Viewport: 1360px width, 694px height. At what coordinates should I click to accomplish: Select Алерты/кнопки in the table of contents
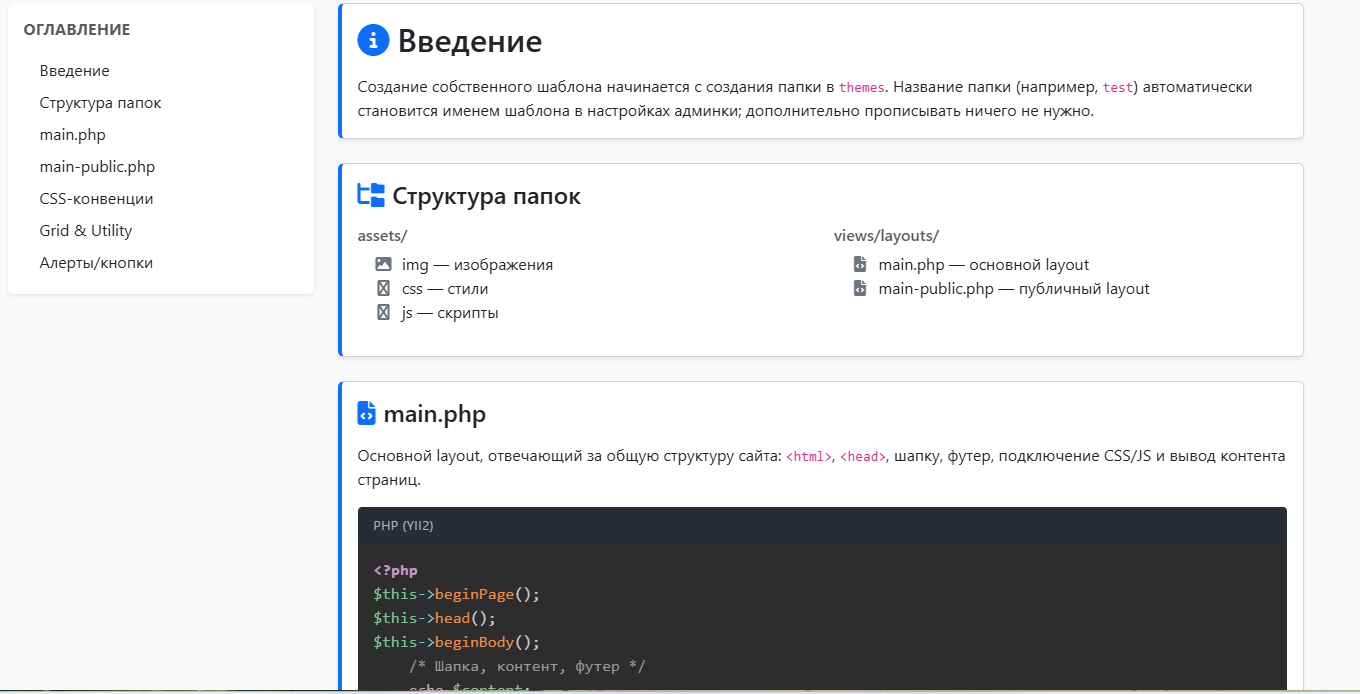pos(96,263)
